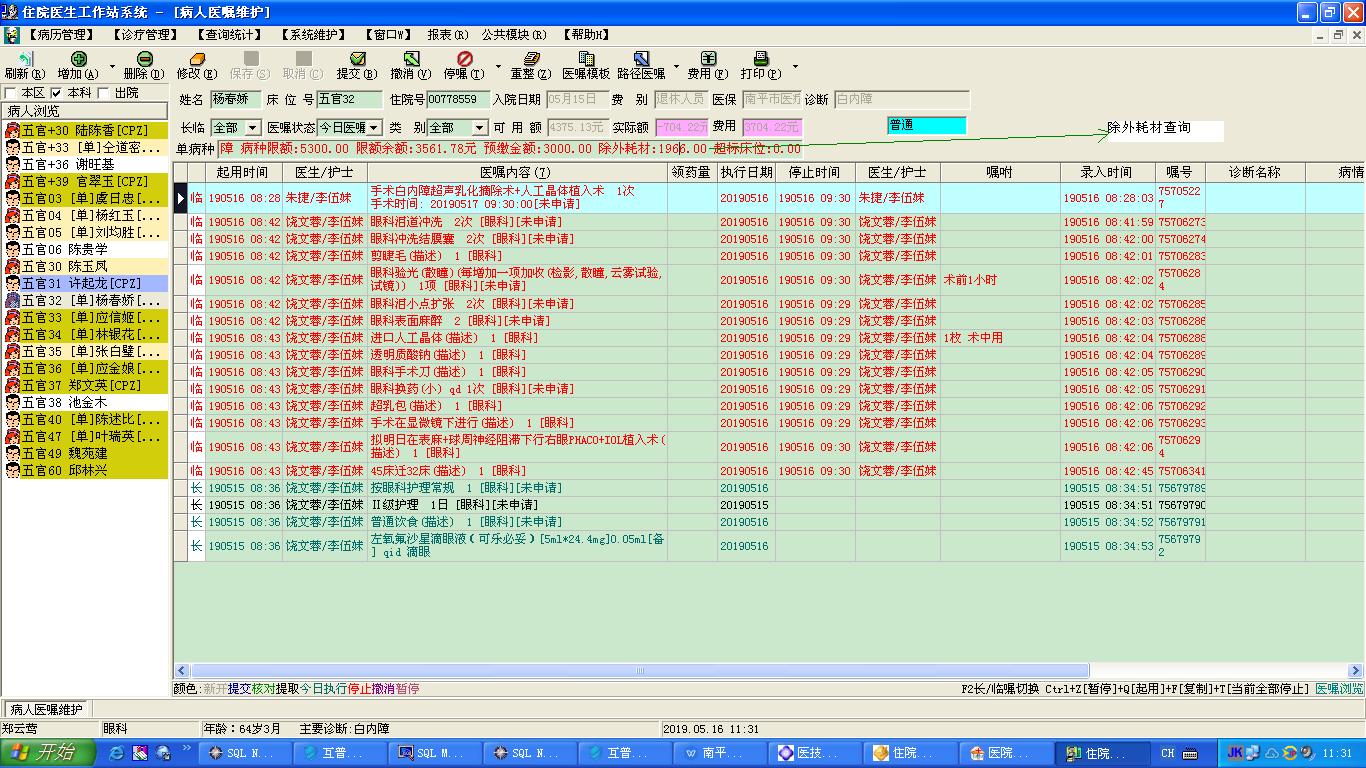Expand the 路径医嘱 dropdown arrow
This screenshot has height=768, width=1366.
click(676, 68)
